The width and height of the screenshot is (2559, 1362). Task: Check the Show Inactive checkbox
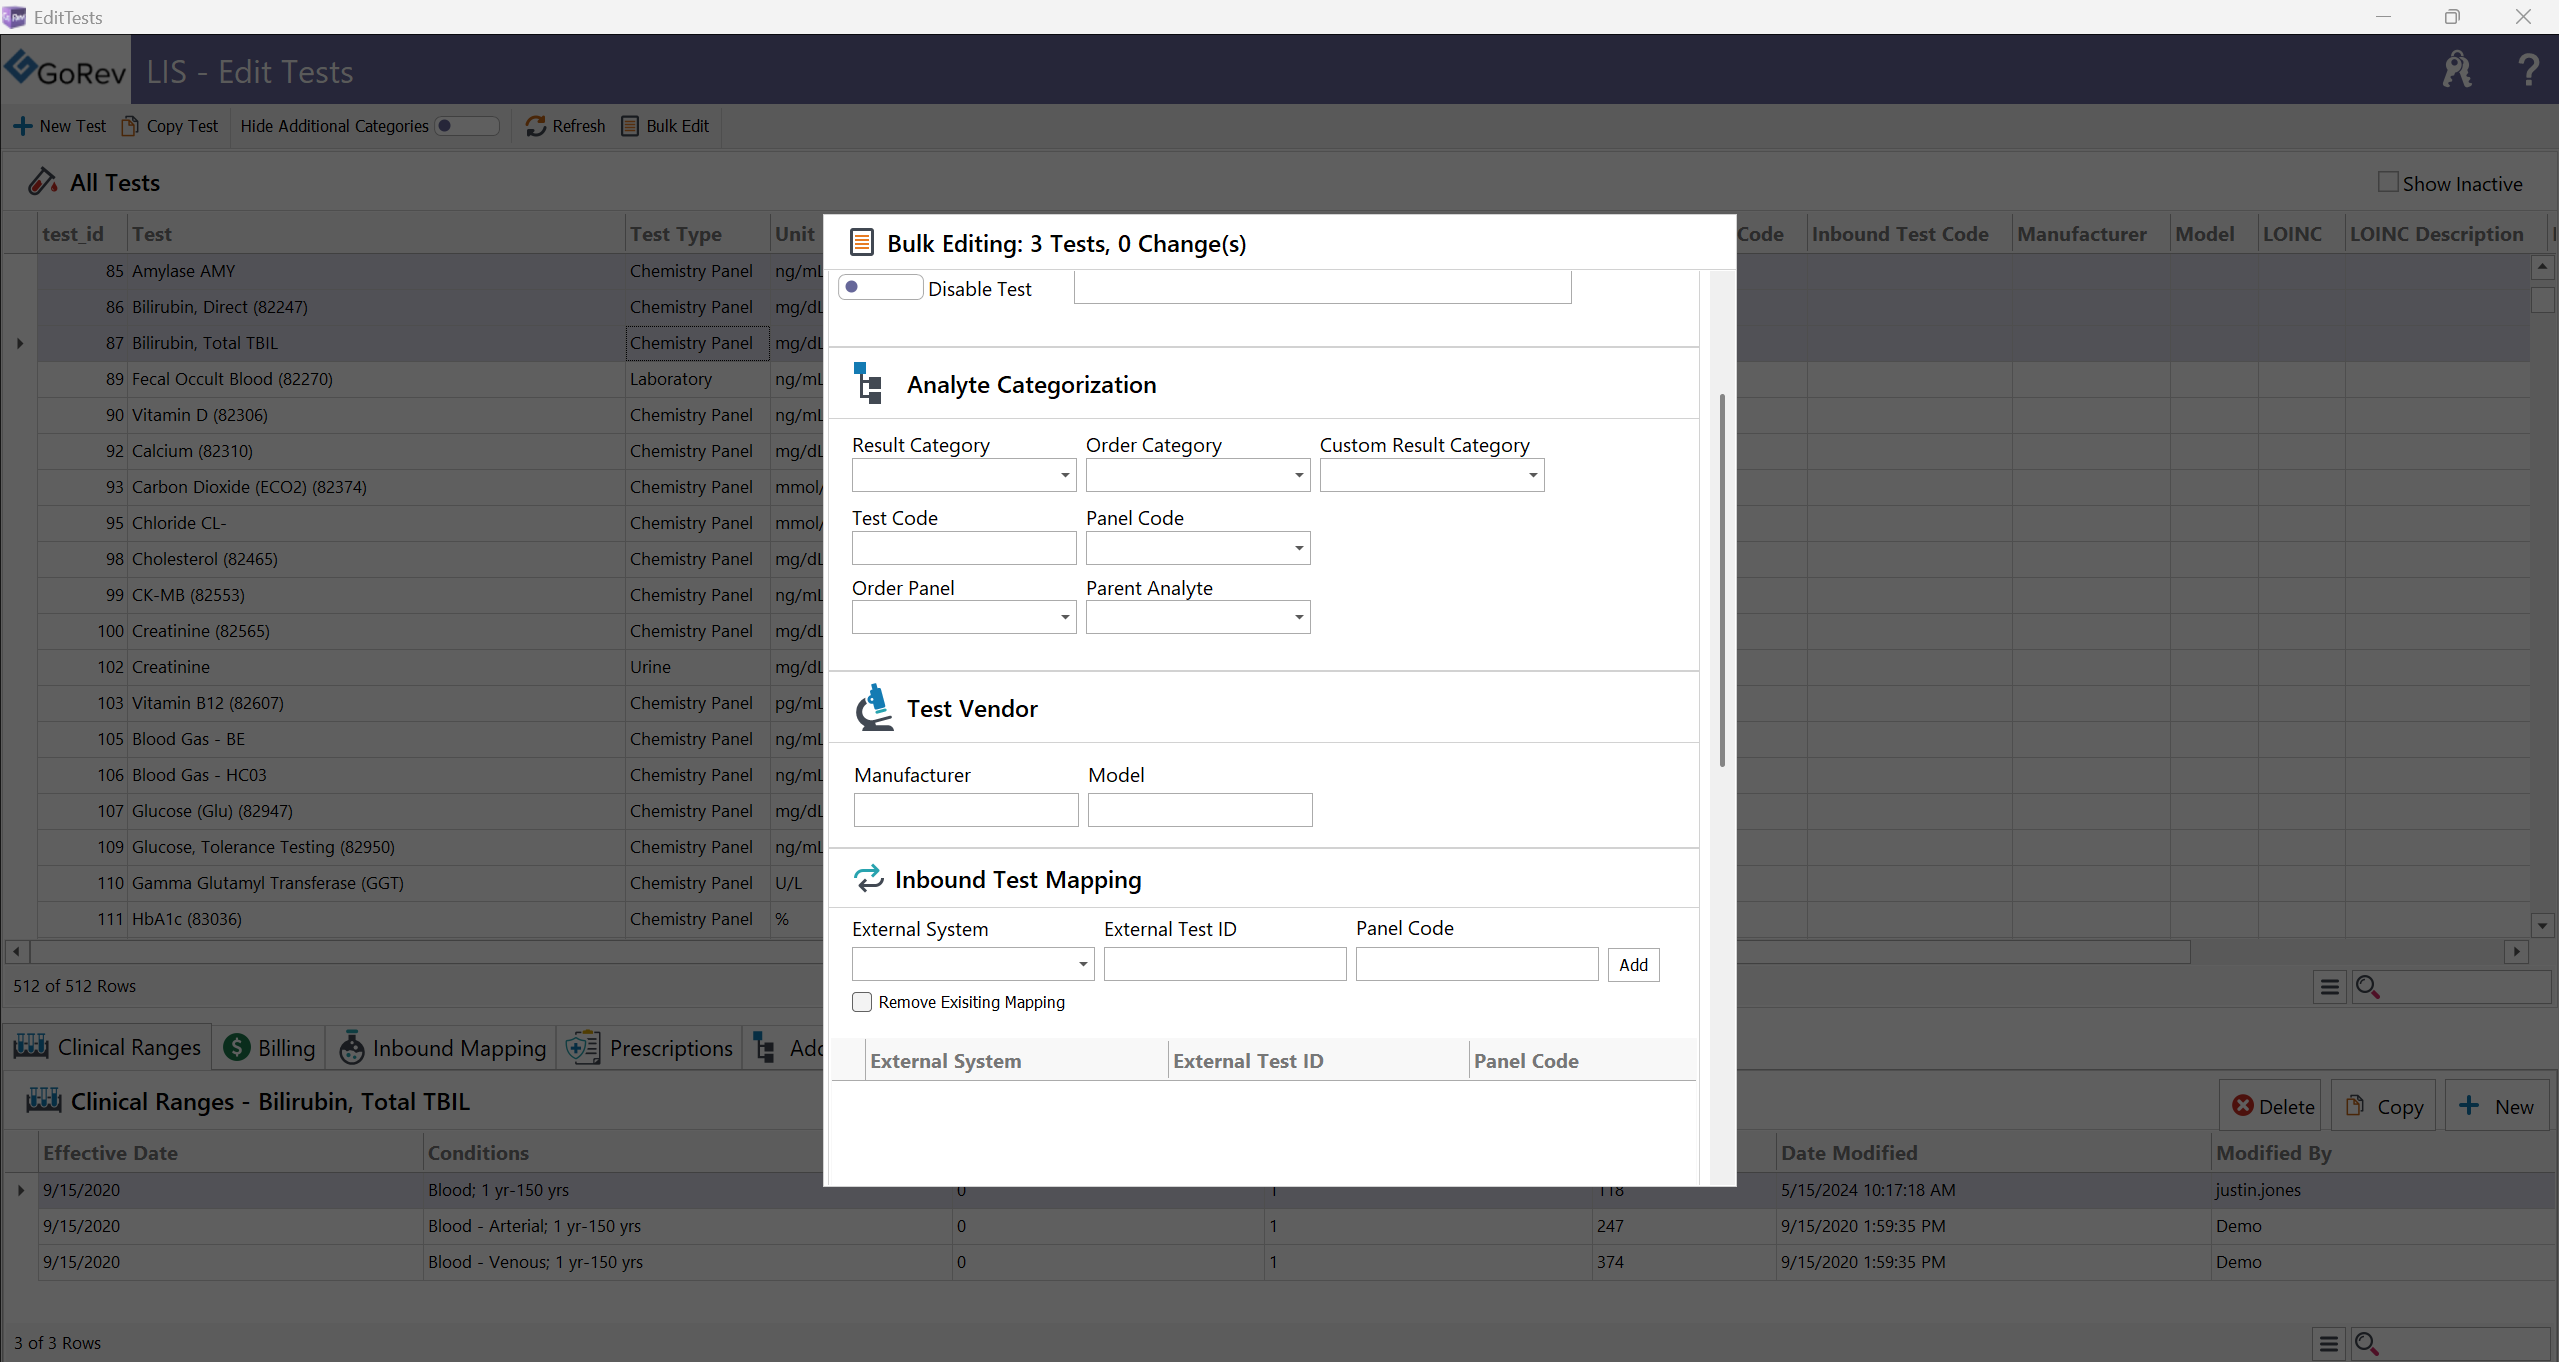point(2388,182)
